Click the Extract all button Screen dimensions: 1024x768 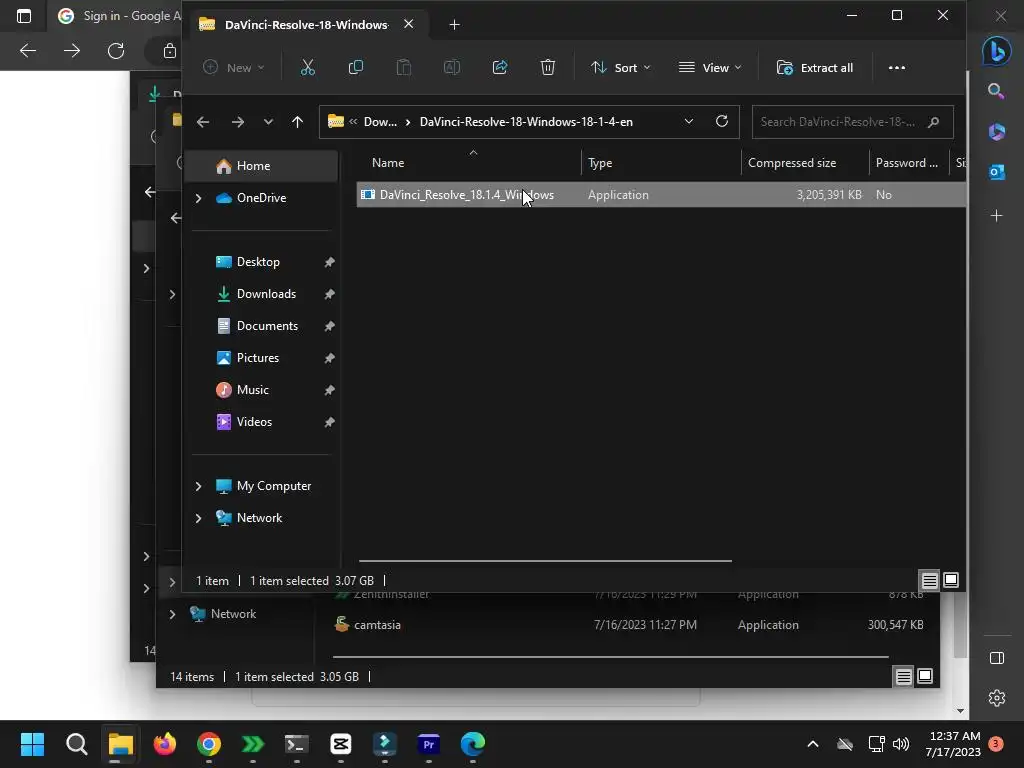pos(814,67)
